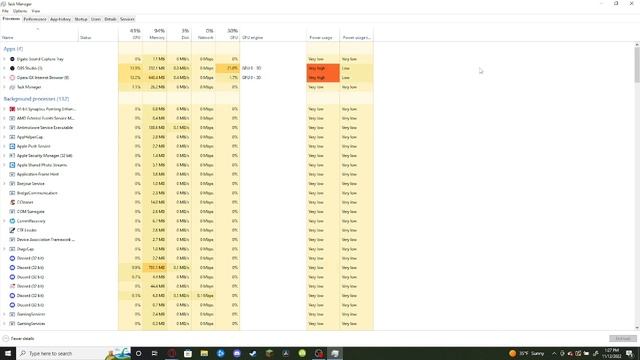This screenshot has height=360, width=640.
Task: Click the vertical scrollbar thumb of process list
Action: pyautogui.click(x=637, y=64)
